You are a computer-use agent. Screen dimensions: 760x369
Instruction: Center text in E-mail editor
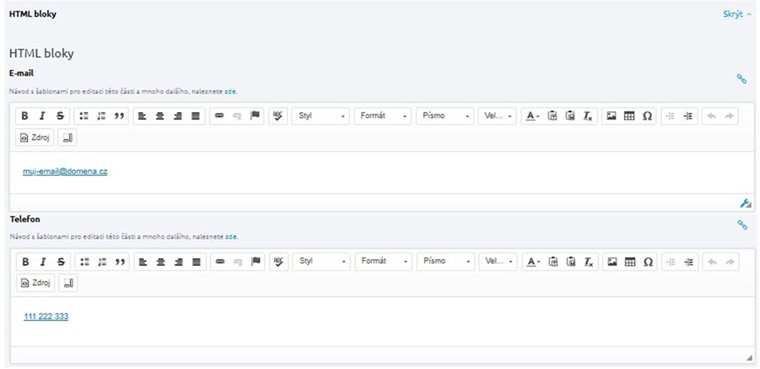[160, 116]
